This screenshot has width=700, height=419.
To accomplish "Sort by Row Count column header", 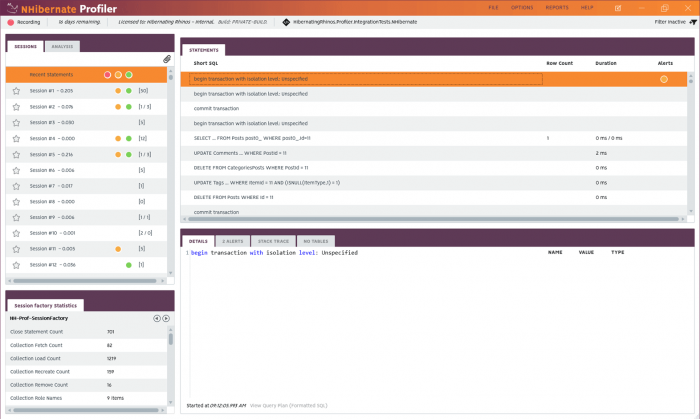I will point(559,63).
